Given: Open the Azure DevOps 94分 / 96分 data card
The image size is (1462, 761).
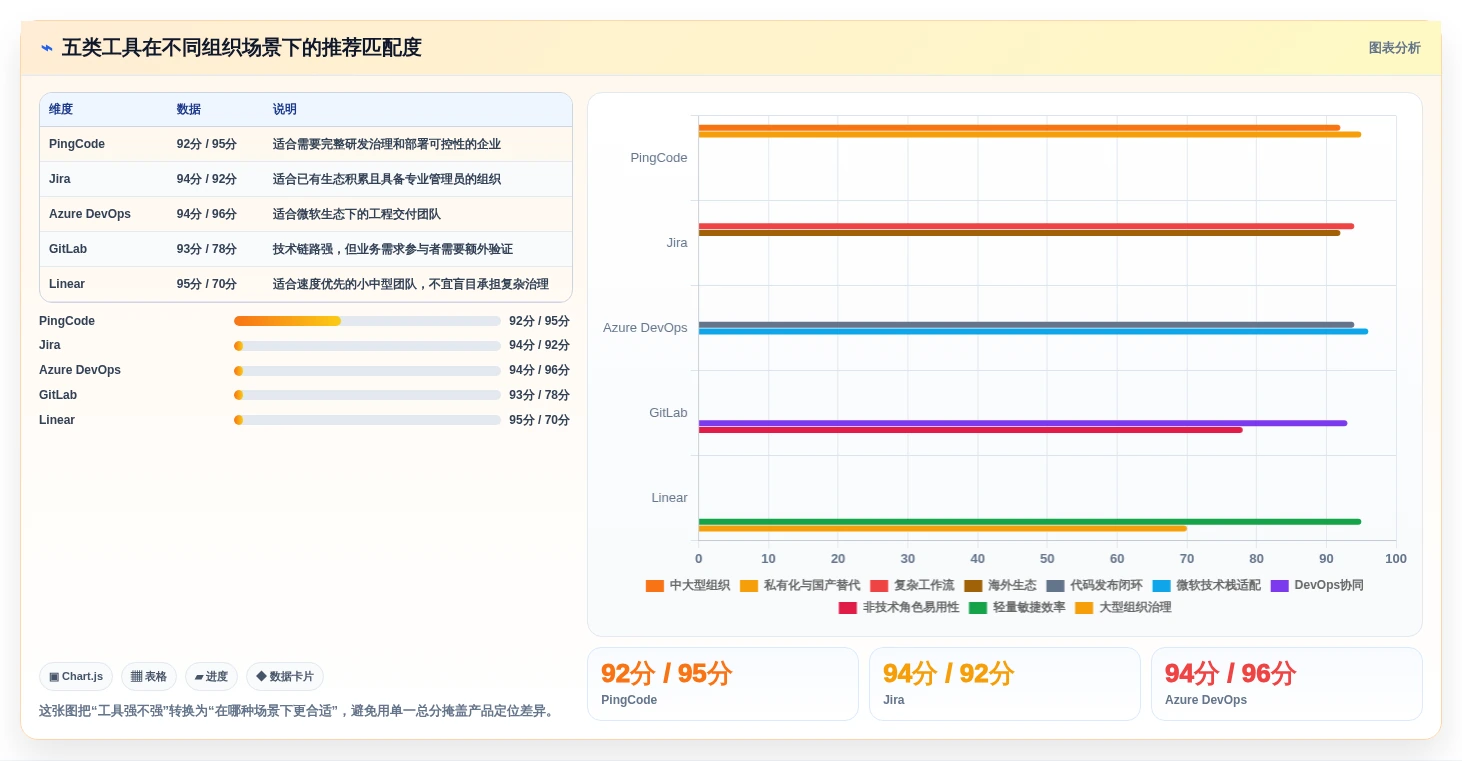Looking at the screenshot, I should 1286,684.
